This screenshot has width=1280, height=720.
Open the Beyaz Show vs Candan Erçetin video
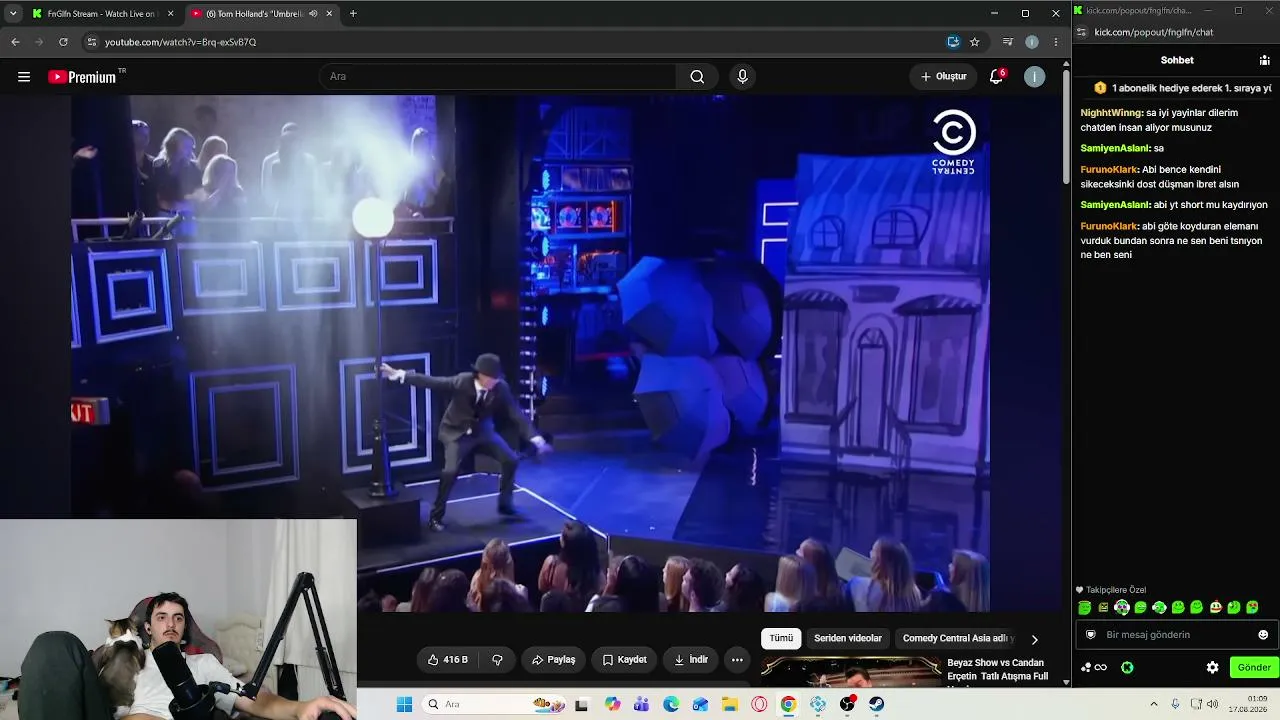(x=997, y=670)
